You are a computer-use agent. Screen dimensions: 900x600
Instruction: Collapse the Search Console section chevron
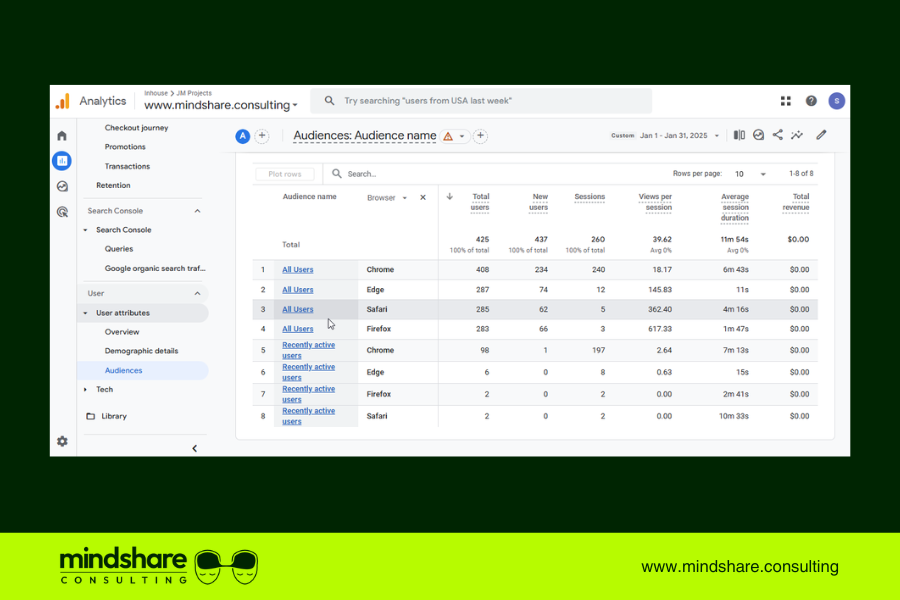(x=197, y=211)
